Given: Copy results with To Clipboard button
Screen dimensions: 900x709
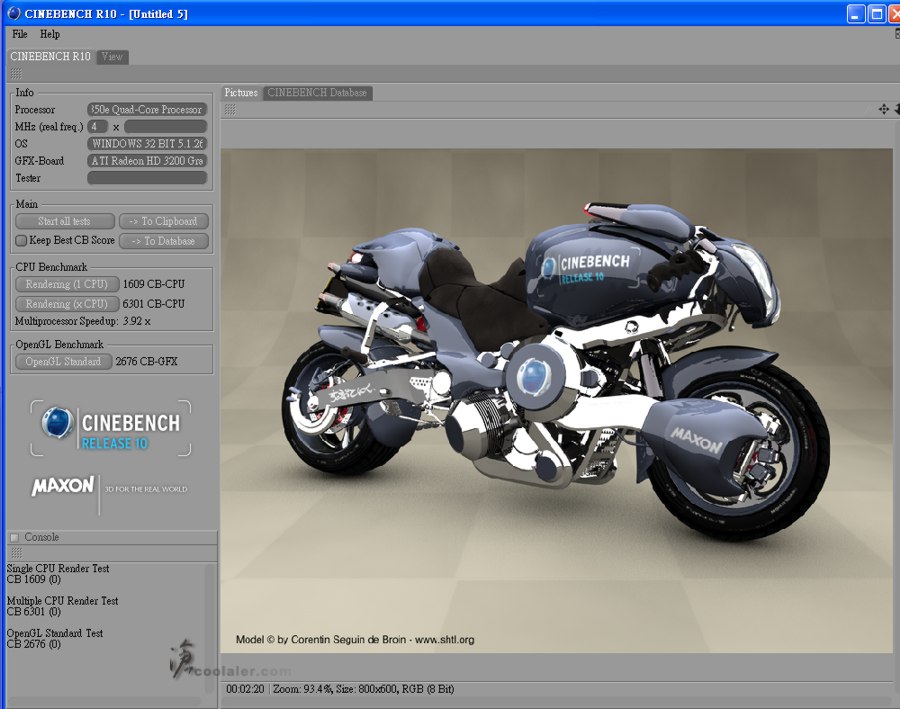Looking at the screenshot, I should (x=164, y=221).
